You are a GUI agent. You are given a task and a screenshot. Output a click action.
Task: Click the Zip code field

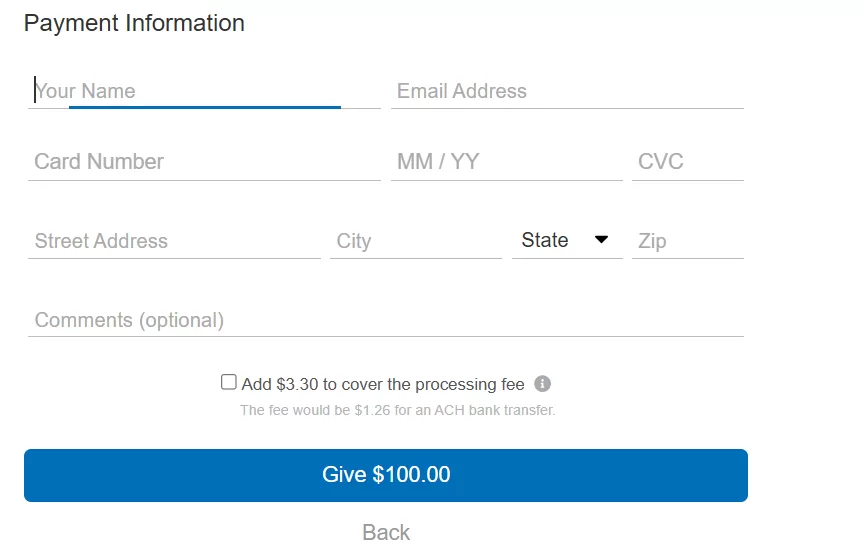[687, 241]
